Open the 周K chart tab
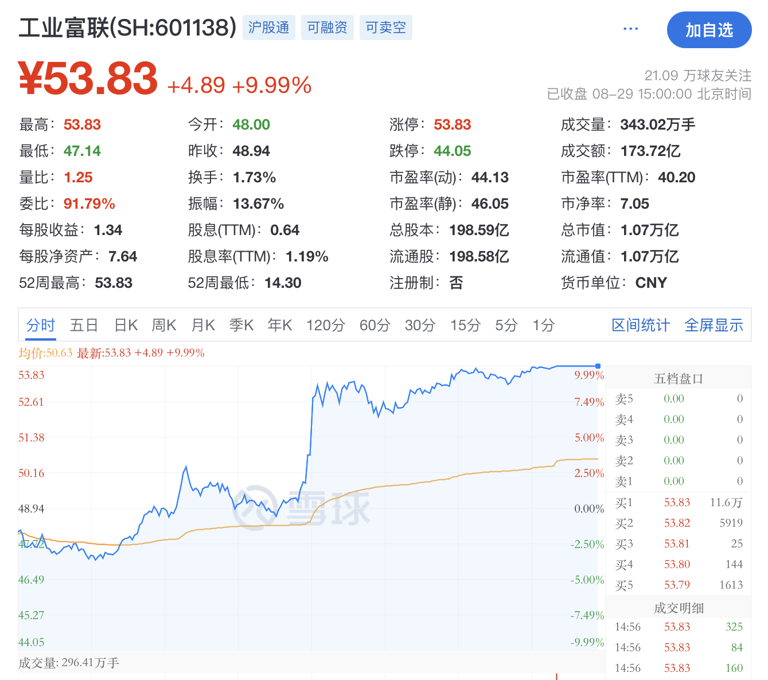 pos(164,325)
